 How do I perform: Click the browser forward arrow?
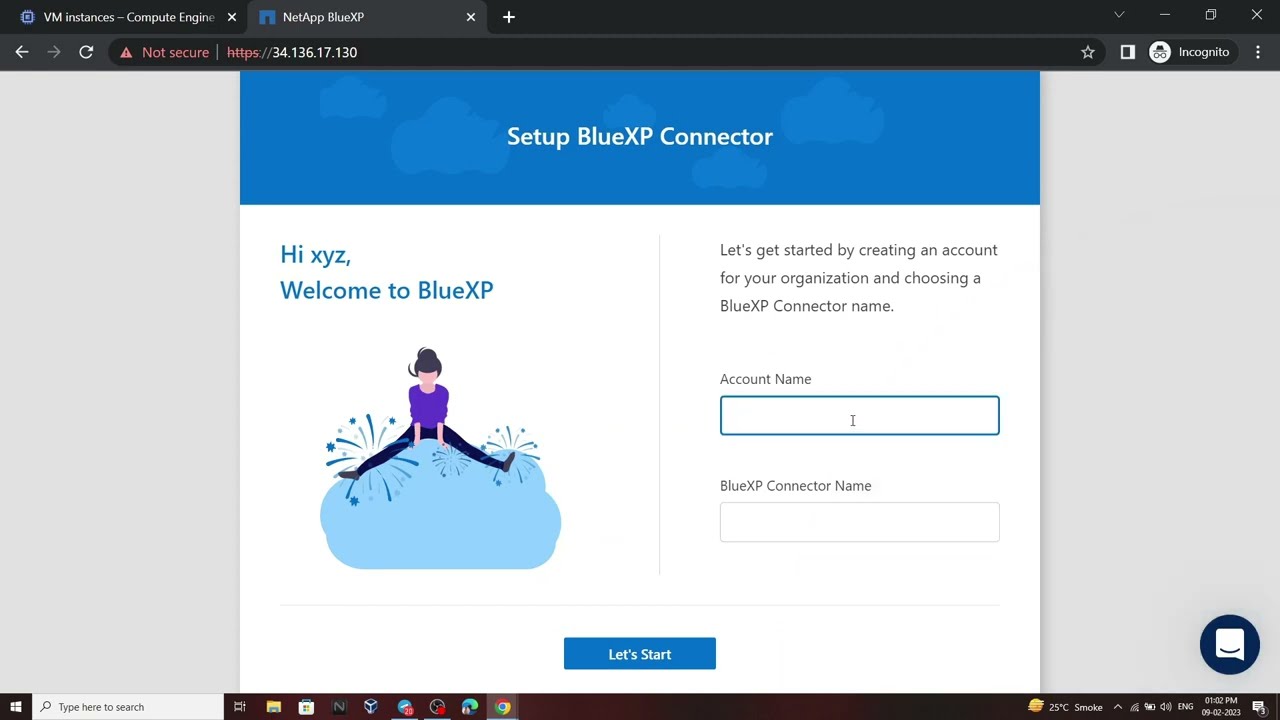[x=54, y=52]
